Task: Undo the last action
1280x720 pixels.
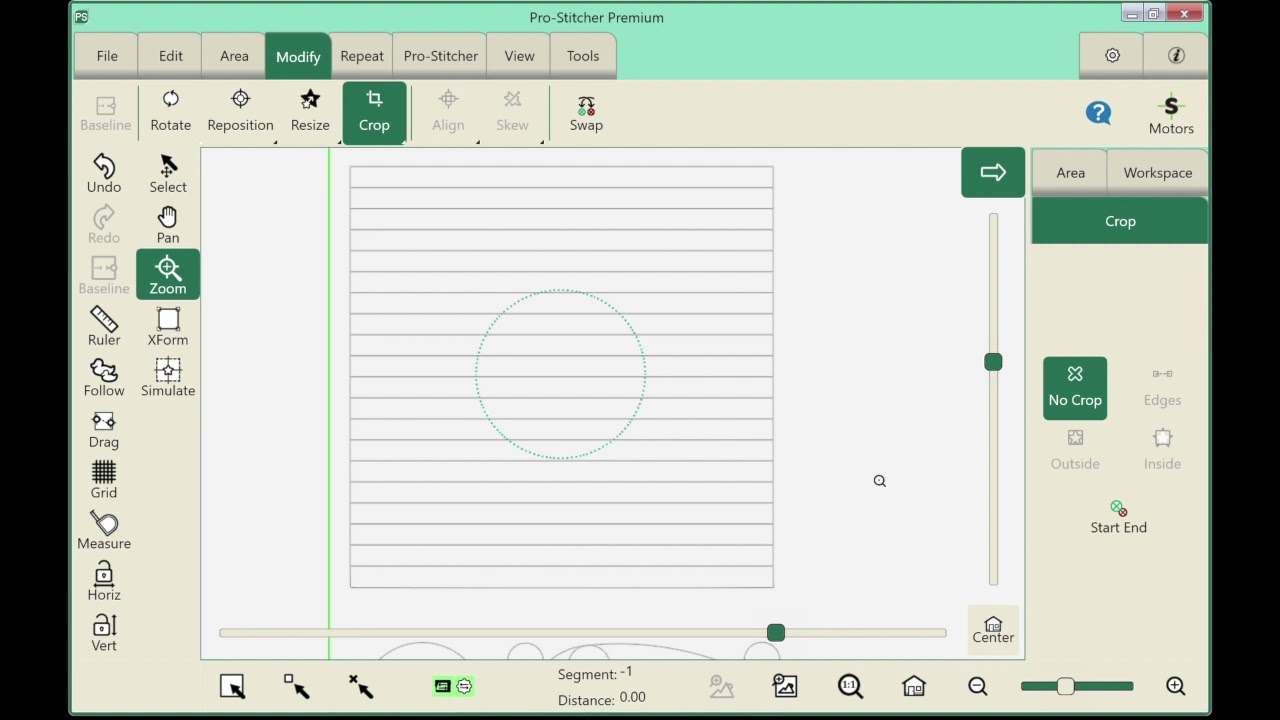Action: [x=104, y=173]
